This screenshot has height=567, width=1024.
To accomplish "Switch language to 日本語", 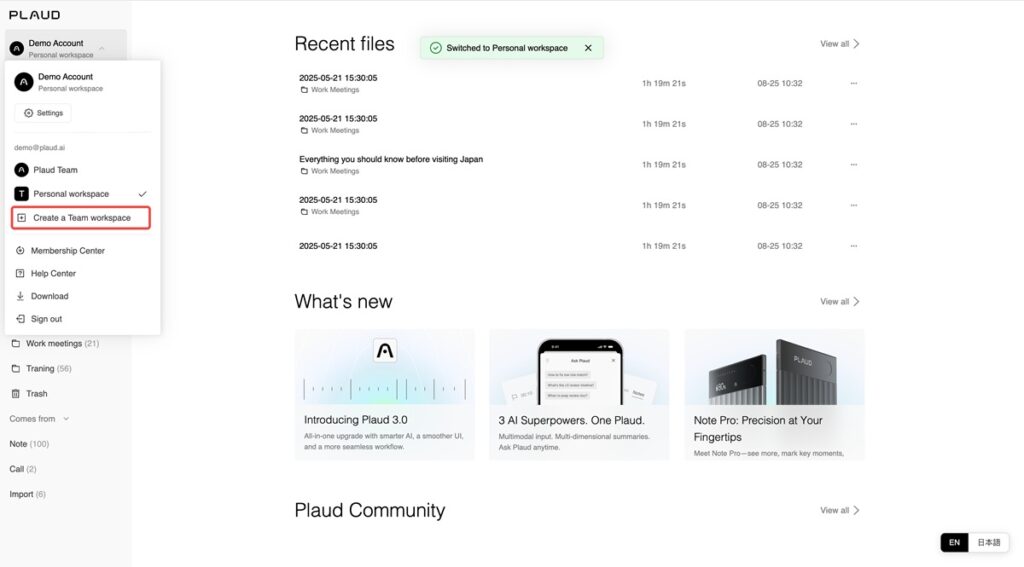I will click(x=989, y=543).
